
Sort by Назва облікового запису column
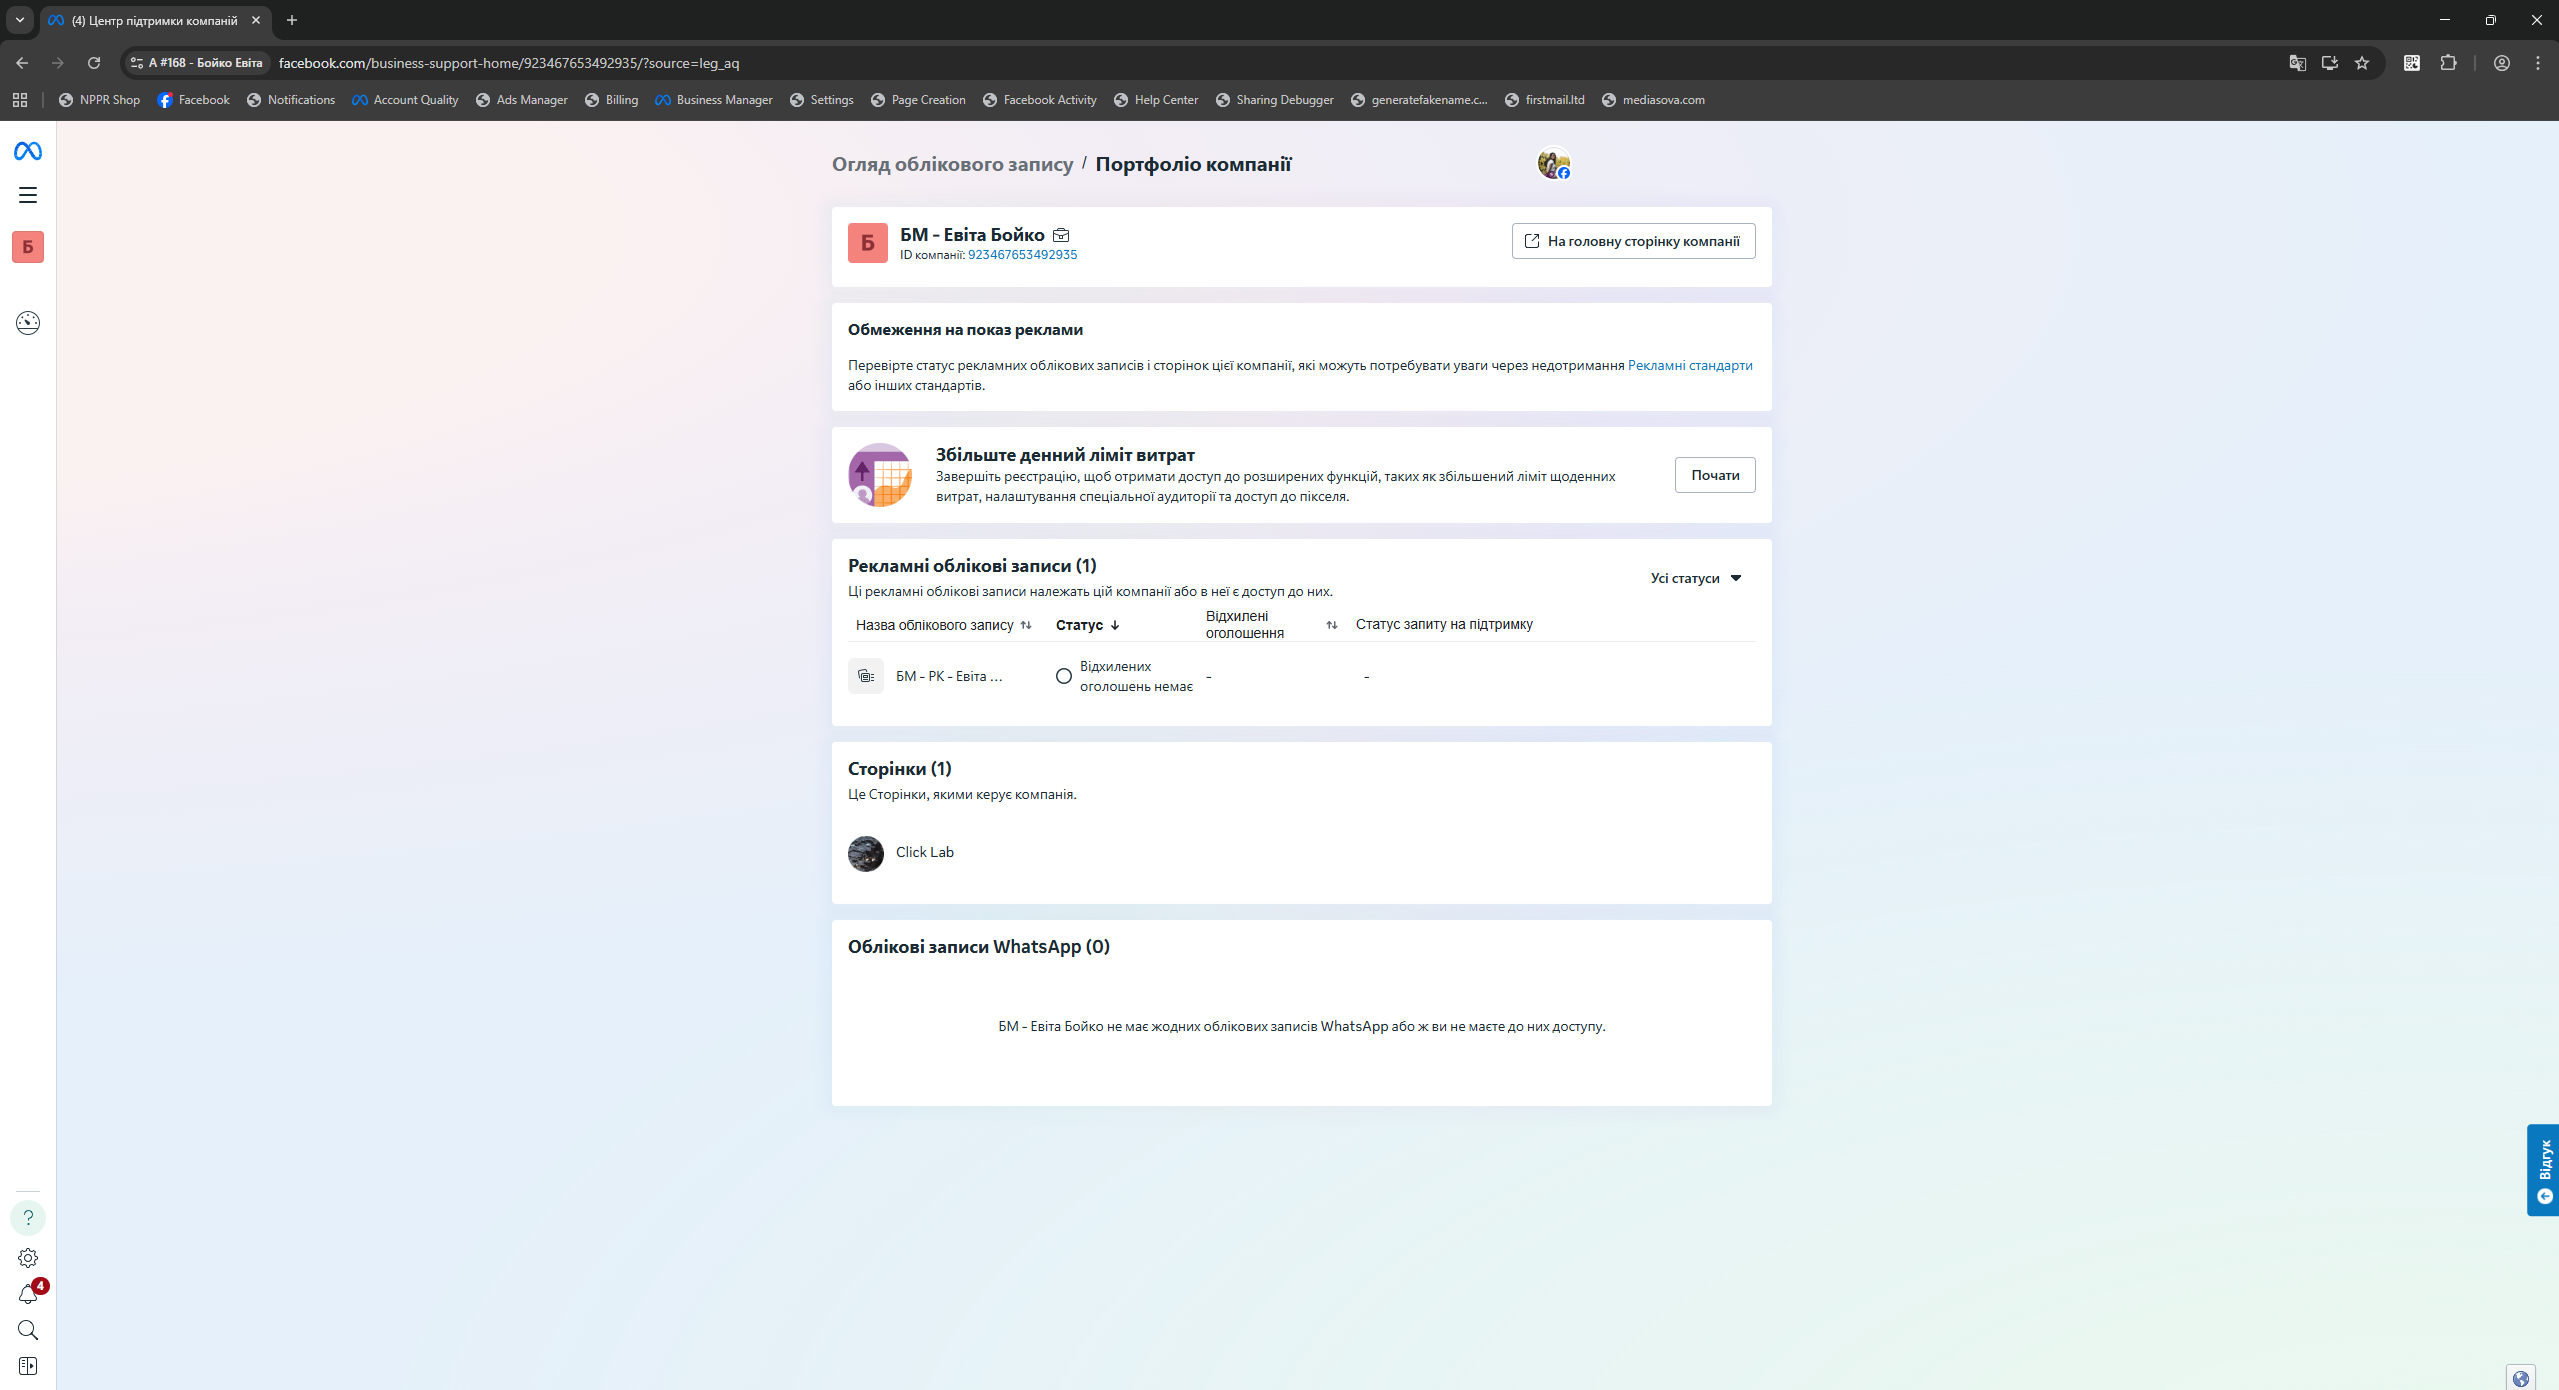[x=1026, y=625]
